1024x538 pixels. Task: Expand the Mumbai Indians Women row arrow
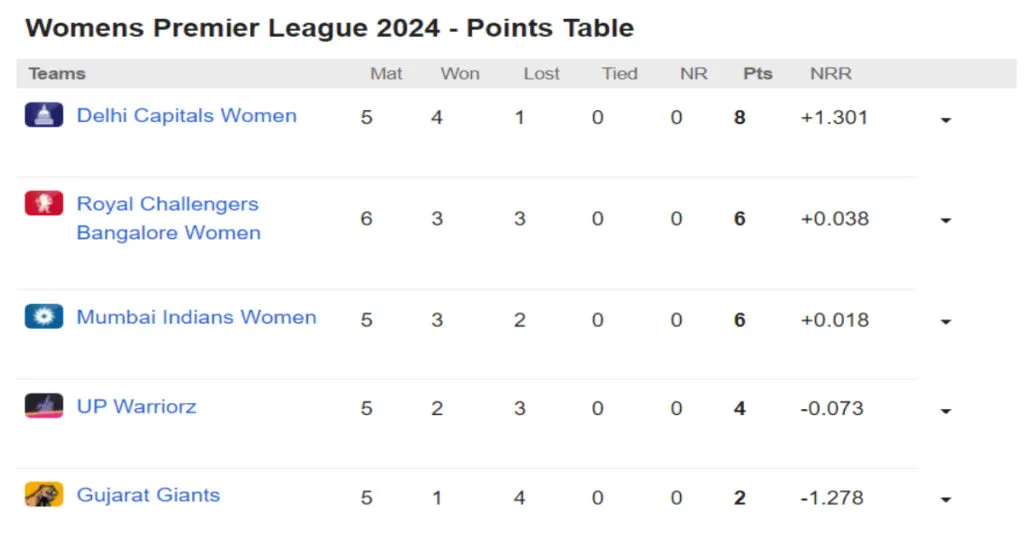[x=946, y=322]
